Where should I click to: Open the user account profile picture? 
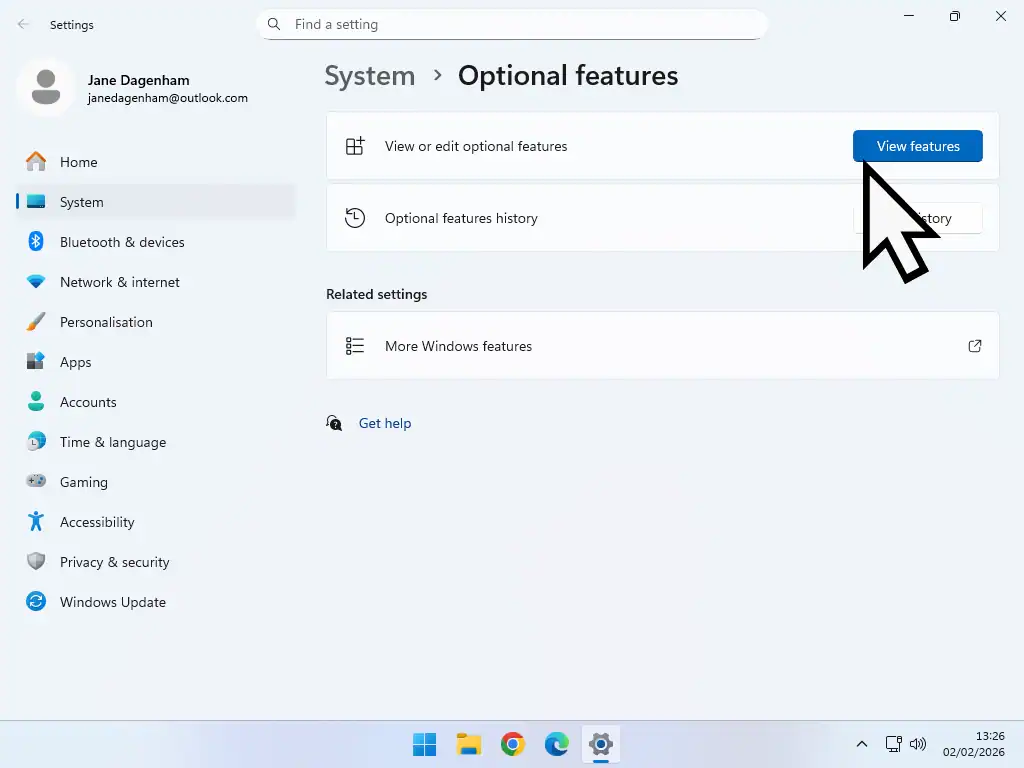(x=45, y=88)
